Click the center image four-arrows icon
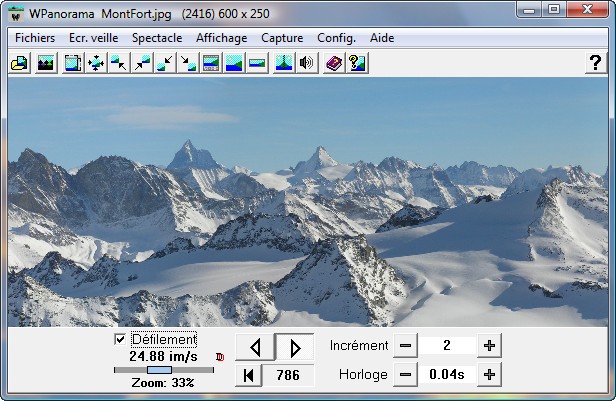This screenshot has height=401, width=616. click(96, 63)
